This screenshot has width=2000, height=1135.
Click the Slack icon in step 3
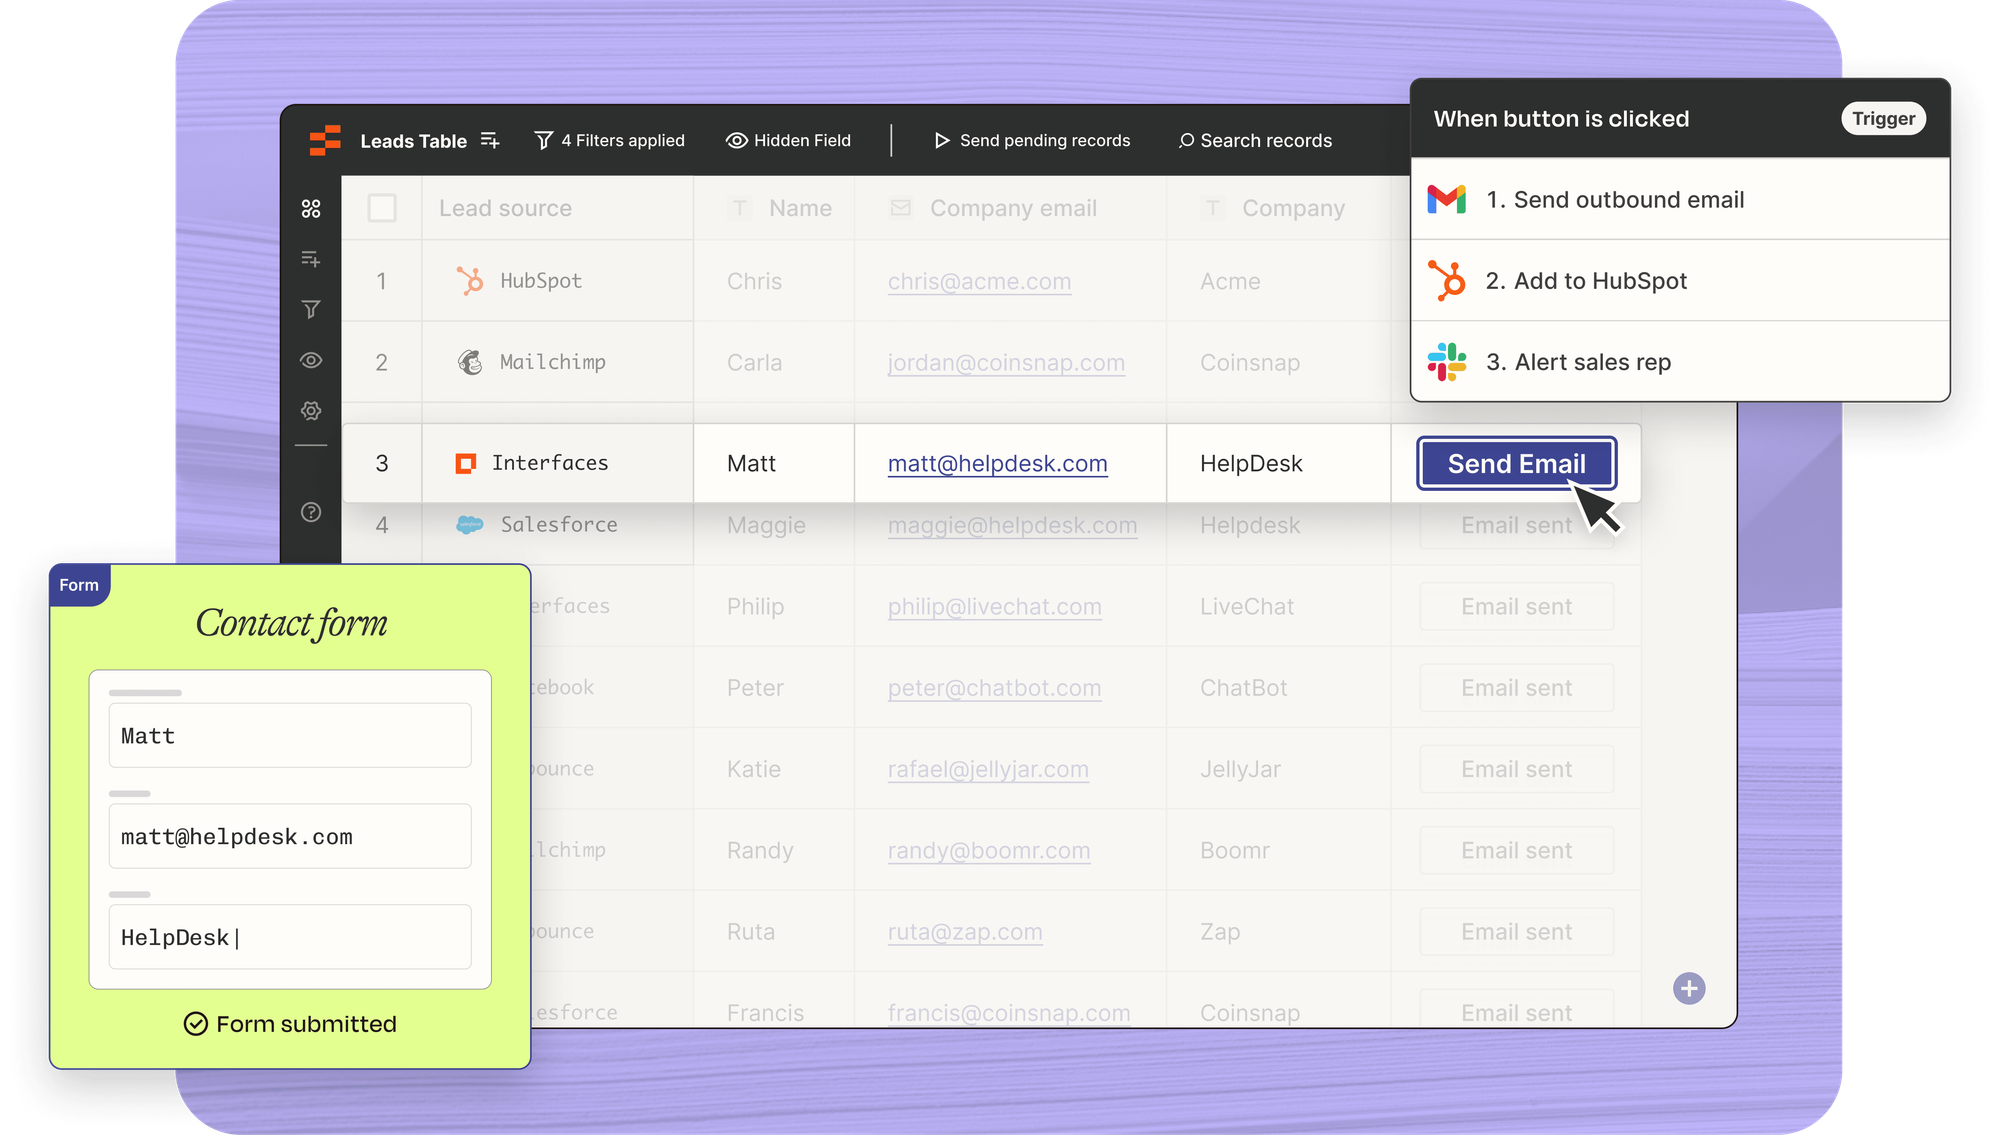point(1446,362)
